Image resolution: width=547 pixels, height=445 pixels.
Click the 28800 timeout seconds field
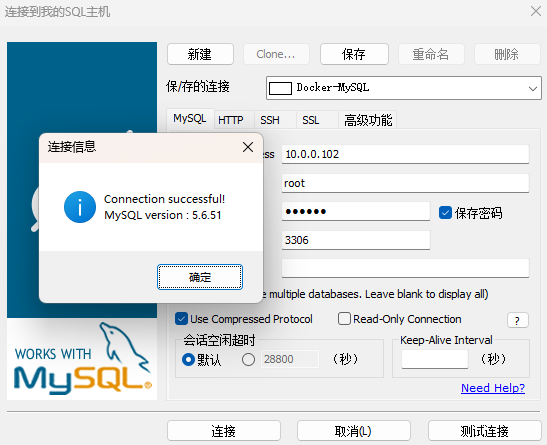[x=290, y=359]
